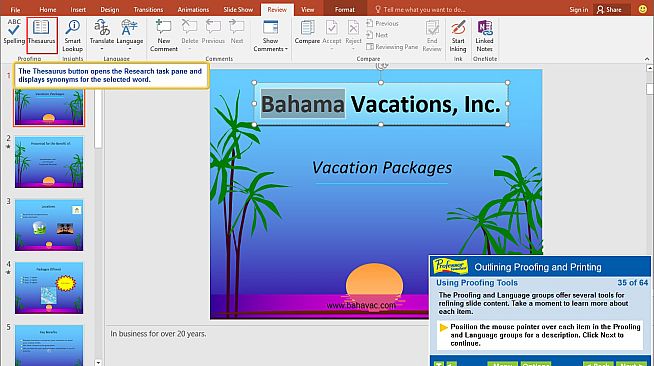The height and width of the screenshot is (366, 654).
Task: Add a New Comment
Action: (164, 36)
